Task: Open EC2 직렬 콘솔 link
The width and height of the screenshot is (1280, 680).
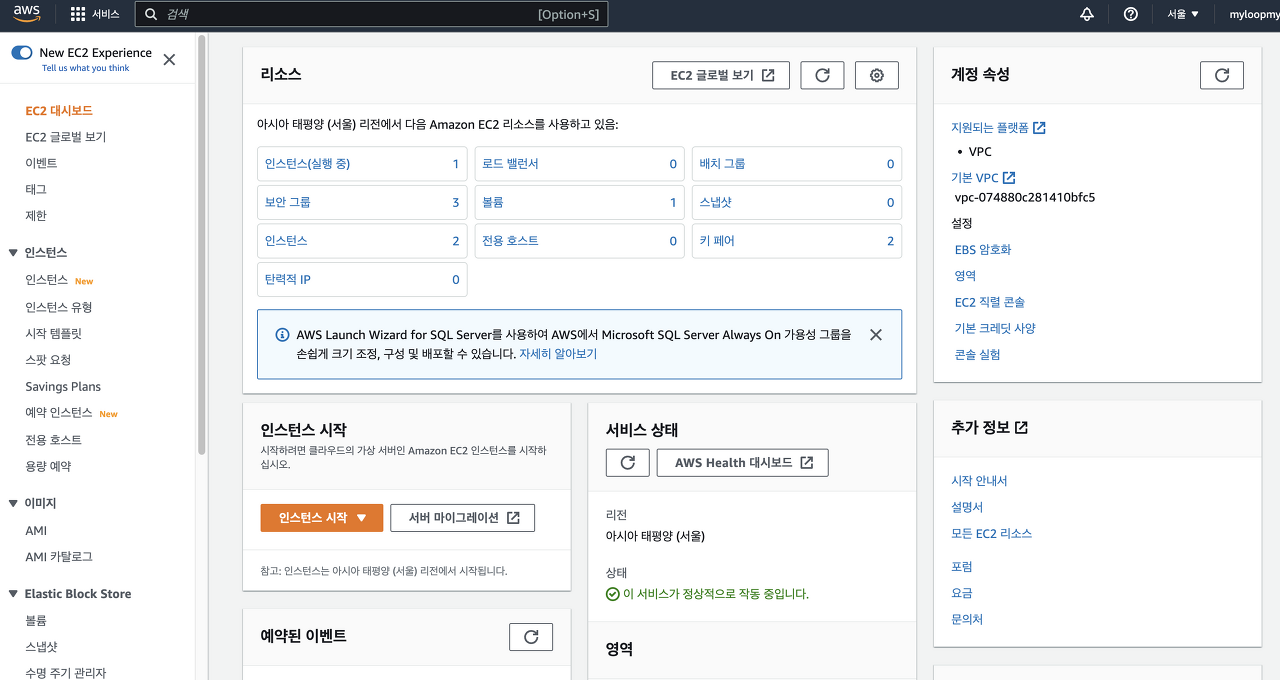Action: [x=990, y=302]
